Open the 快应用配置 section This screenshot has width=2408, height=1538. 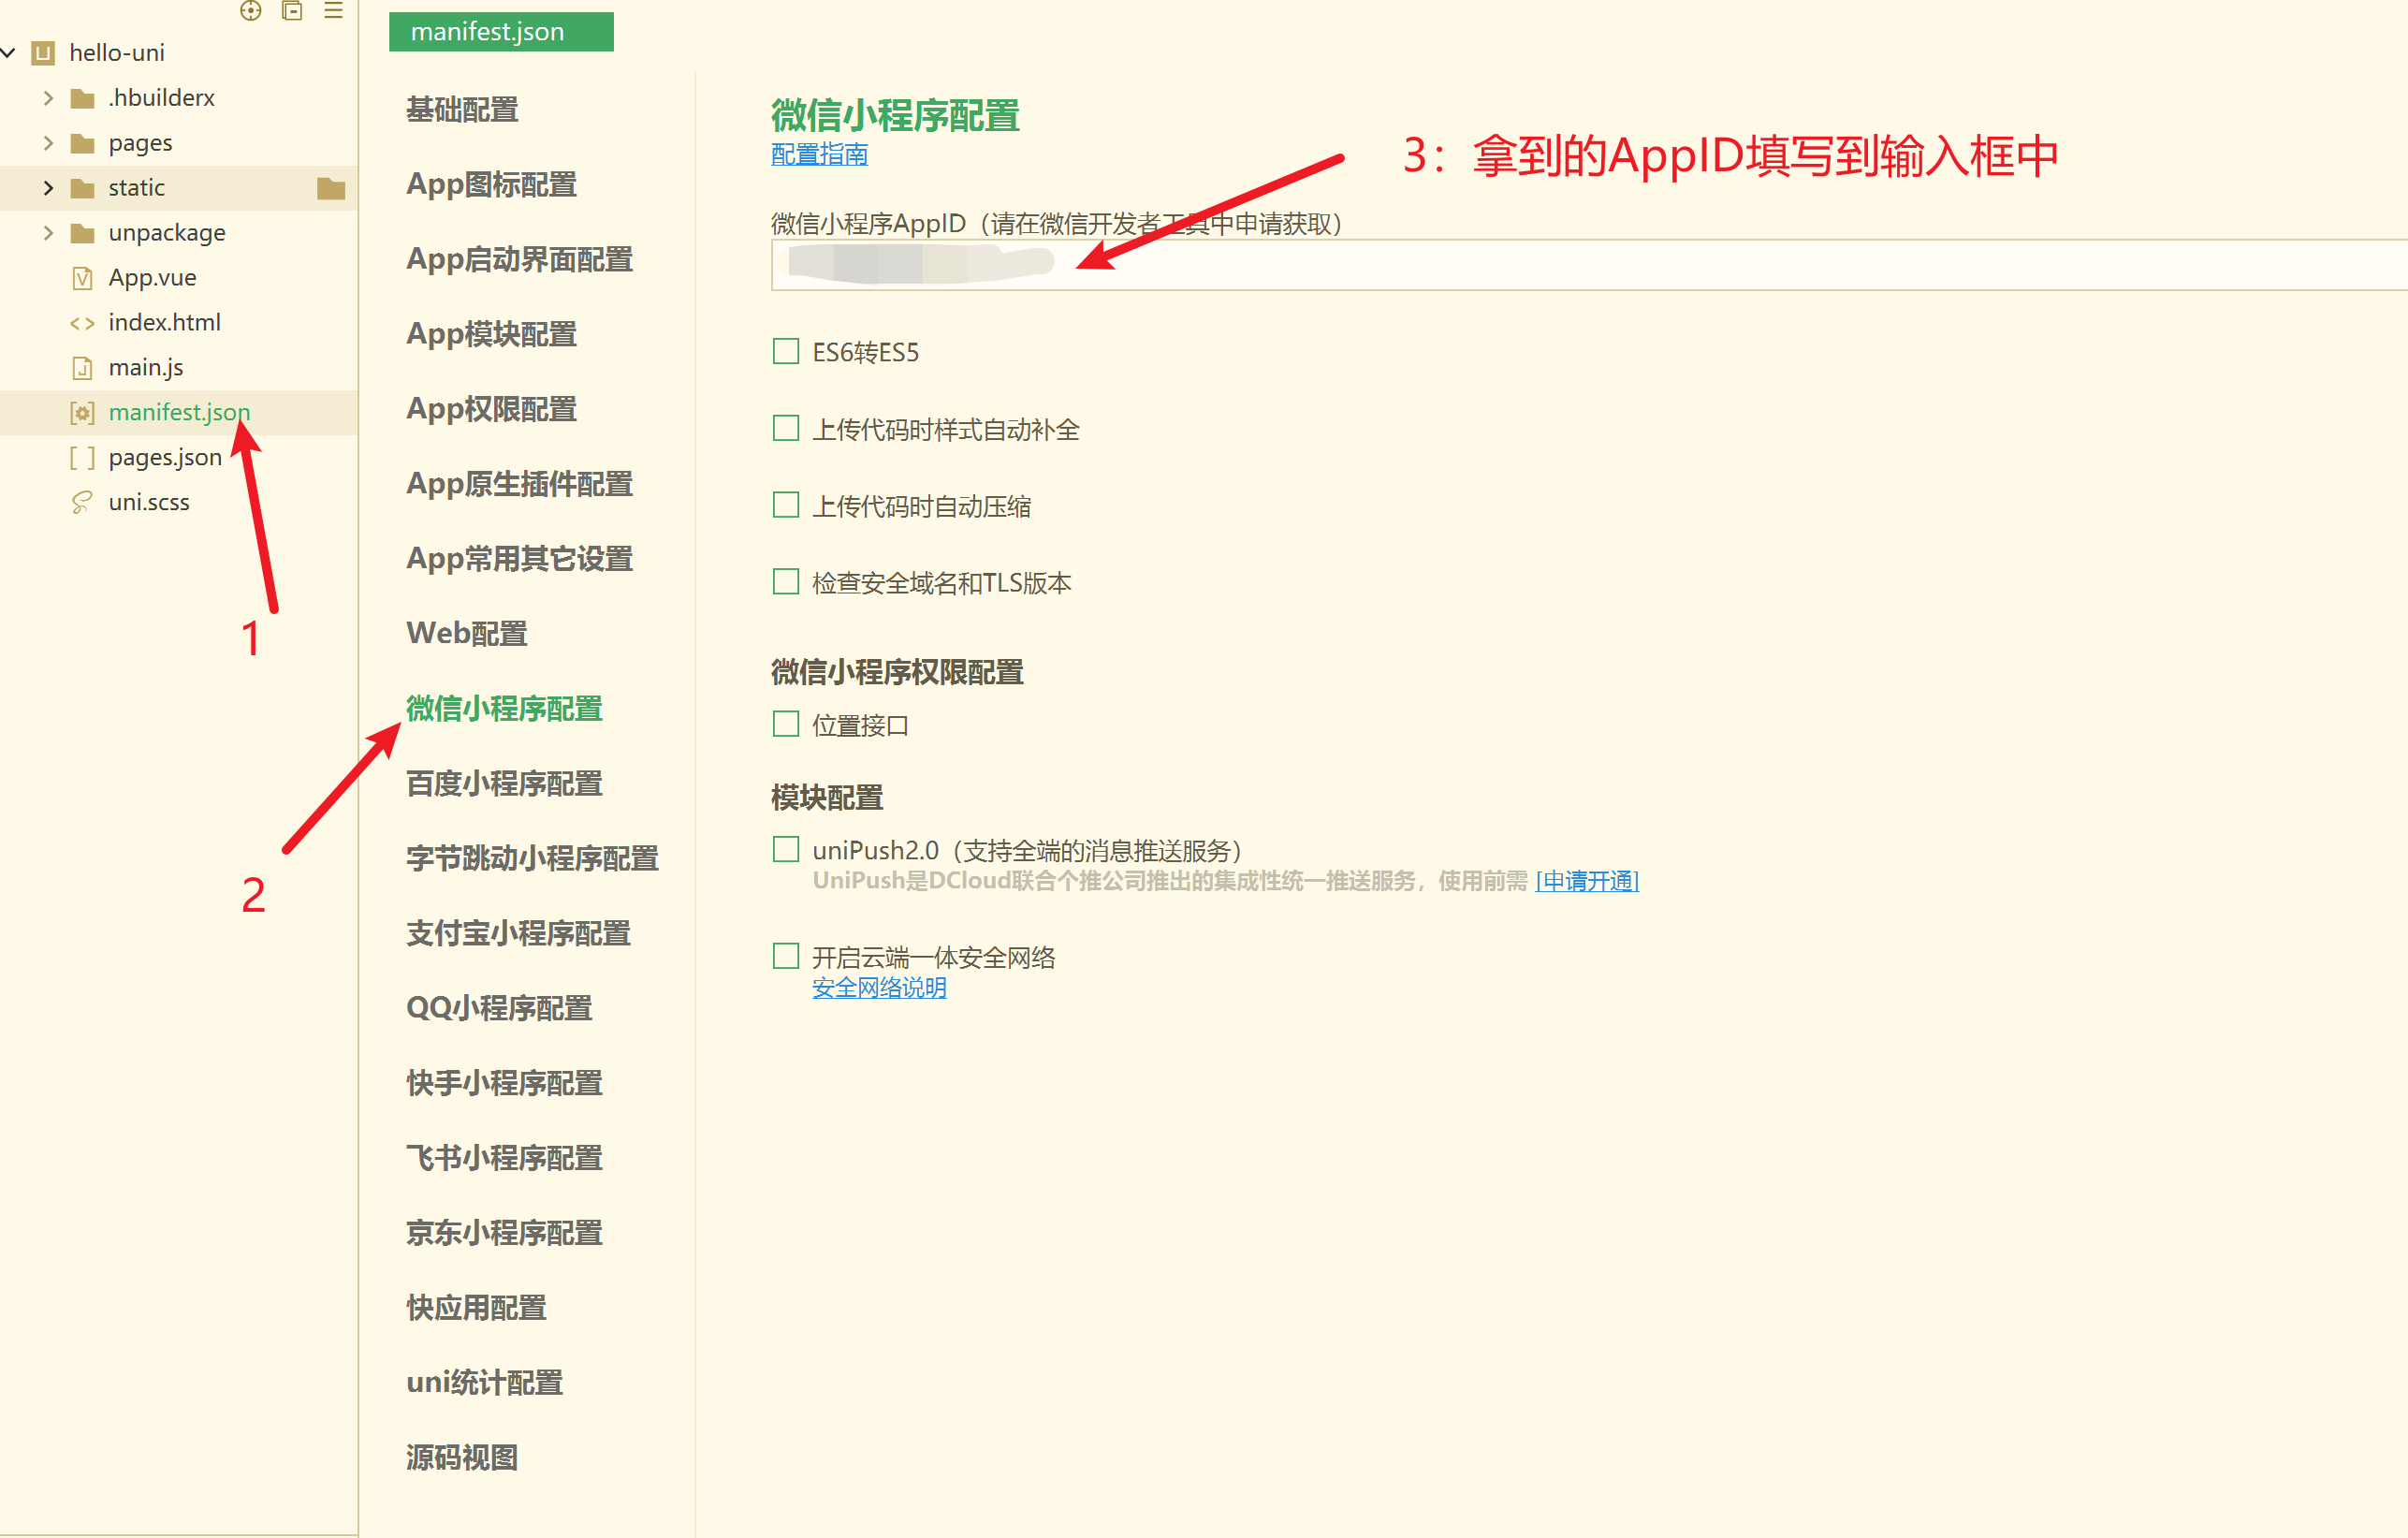tap(476, 1309)
